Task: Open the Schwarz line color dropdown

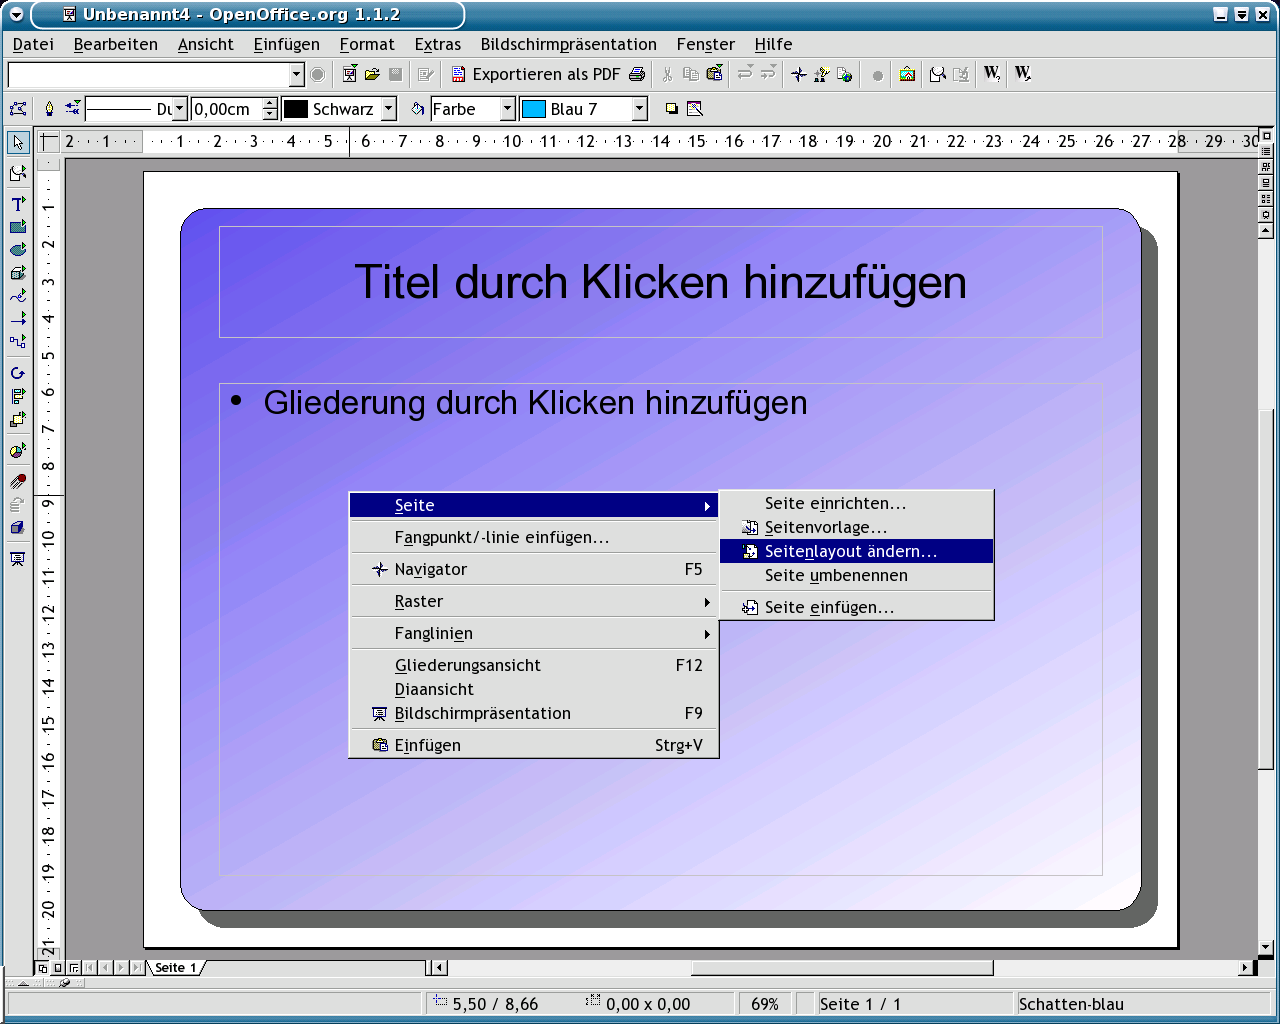Action: click(389, 109)
